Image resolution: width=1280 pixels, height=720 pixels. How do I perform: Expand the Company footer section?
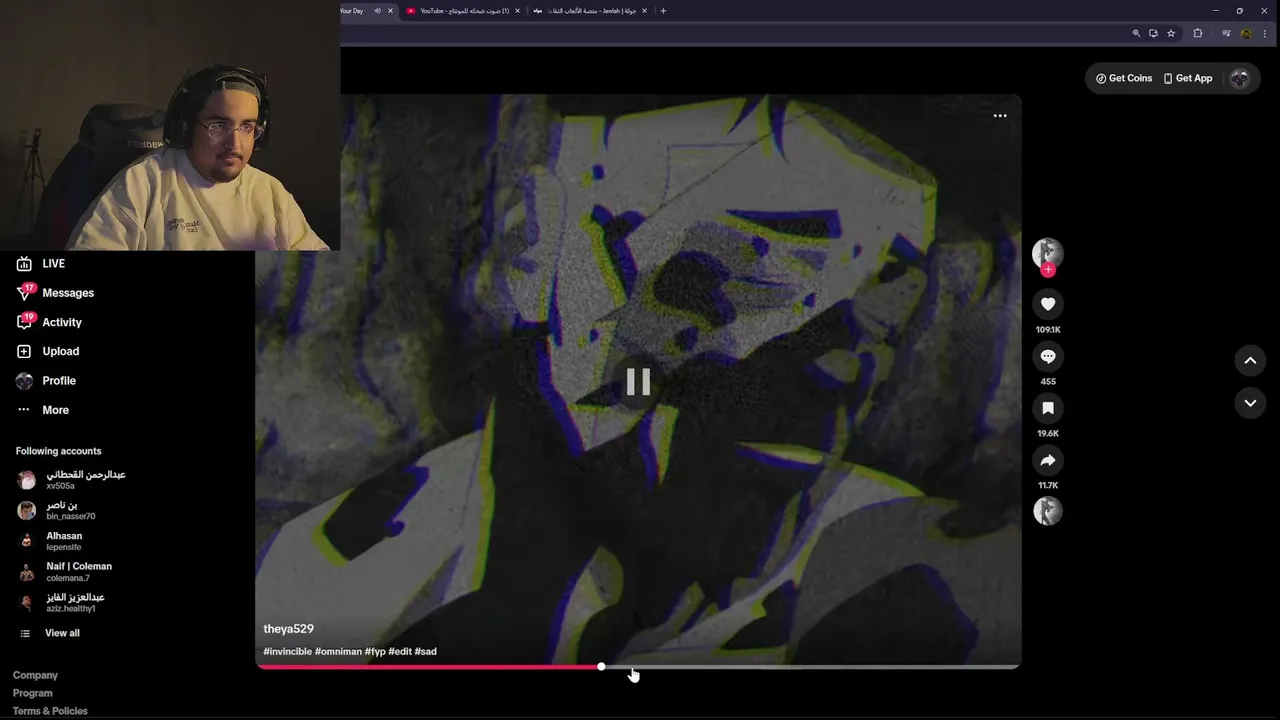(x=35, y=676)
